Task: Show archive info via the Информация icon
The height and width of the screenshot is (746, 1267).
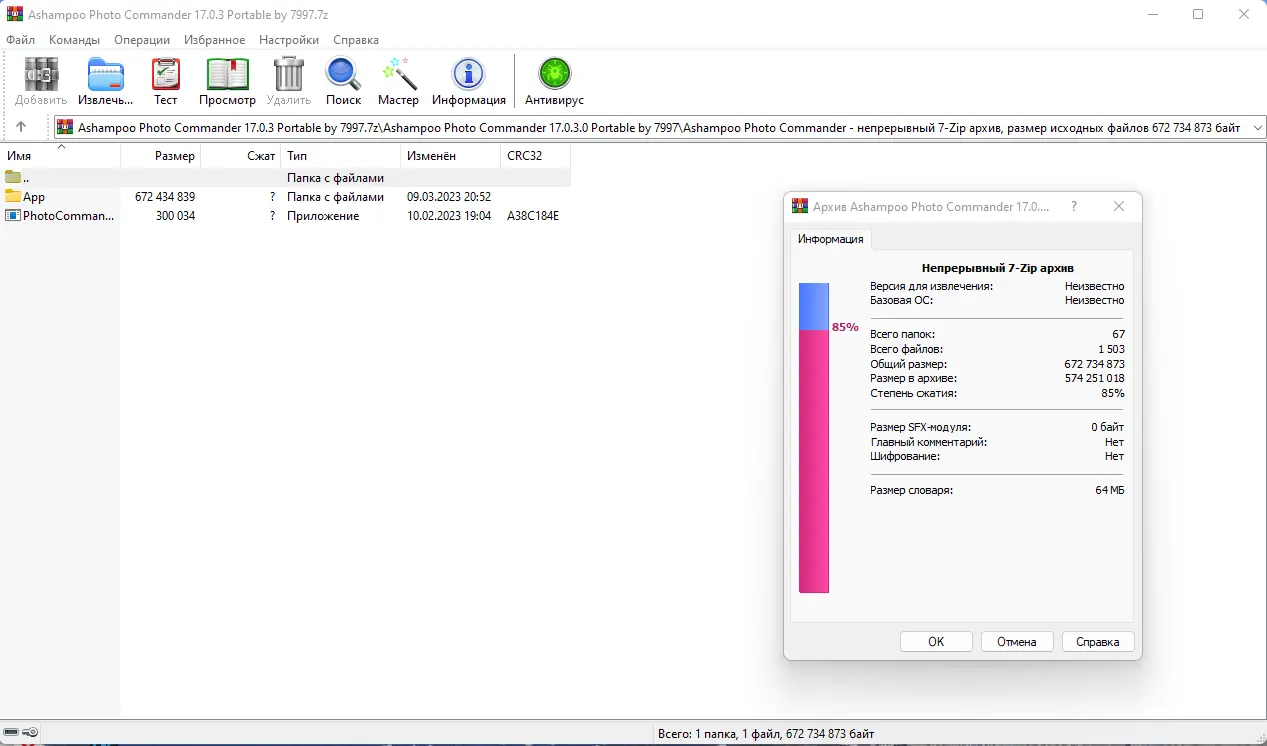Action: [468, 75]
